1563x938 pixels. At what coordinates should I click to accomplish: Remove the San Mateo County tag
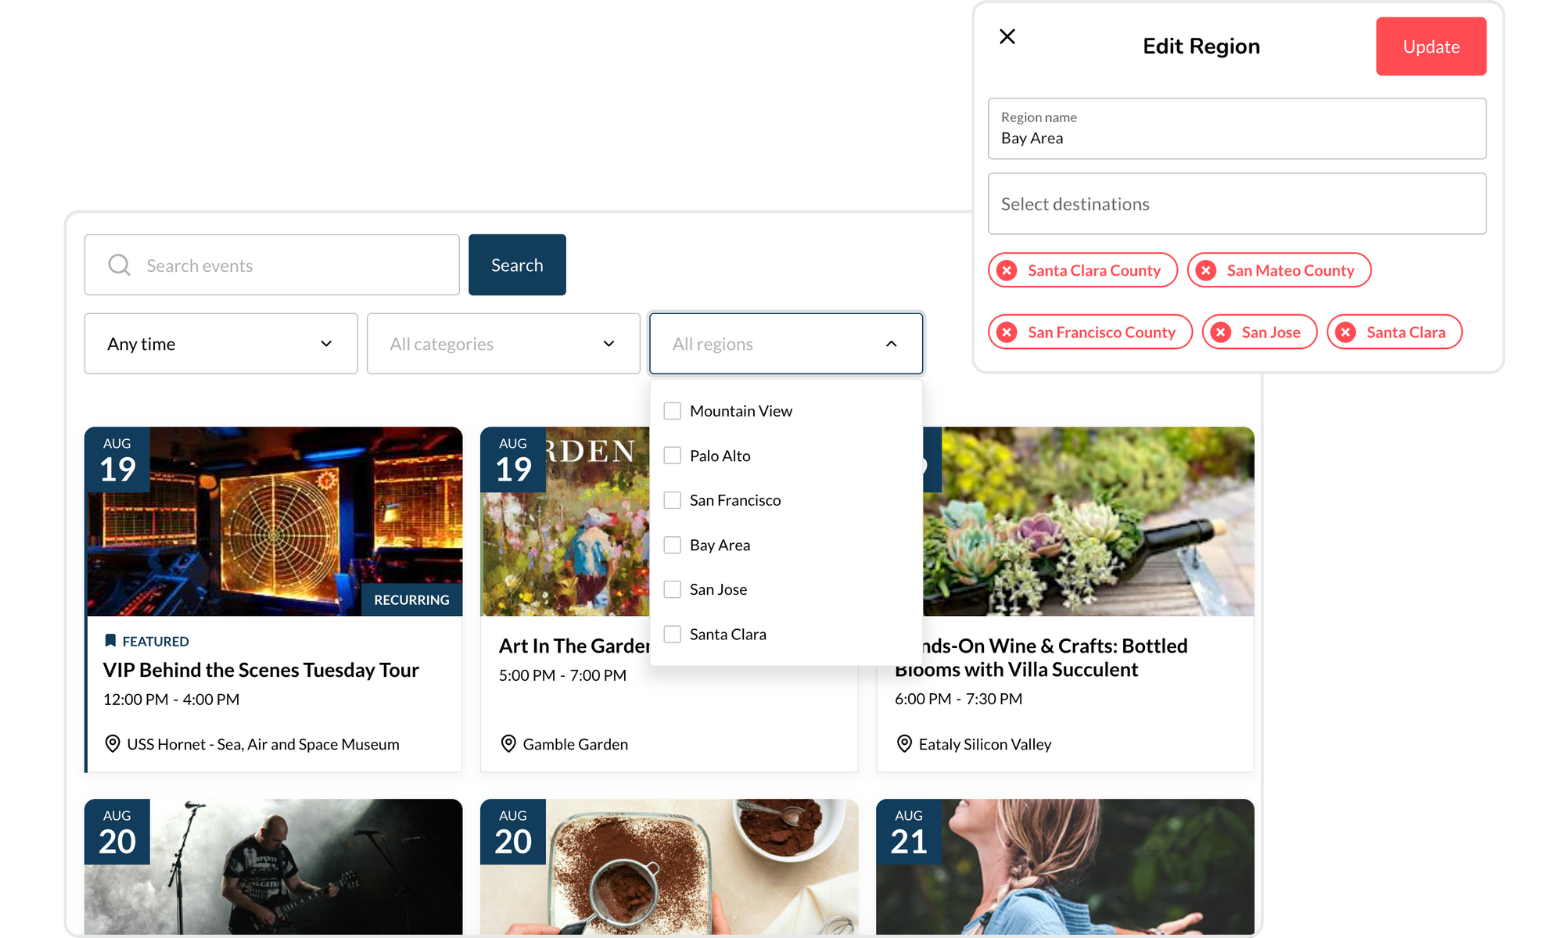coord(1207,271)
